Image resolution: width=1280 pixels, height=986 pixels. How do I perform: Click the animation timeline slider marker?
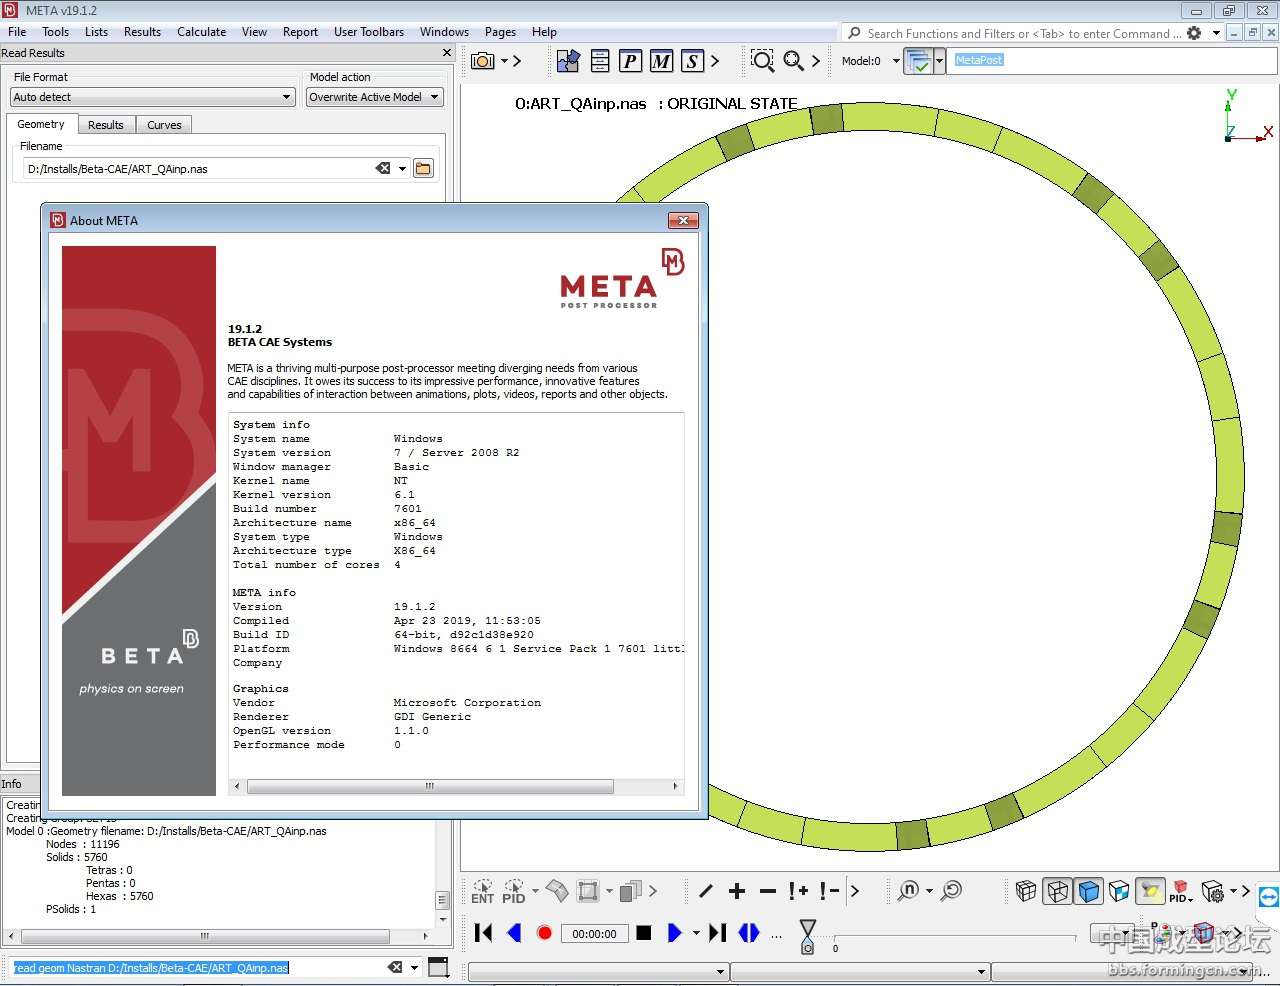pos(808,936)
